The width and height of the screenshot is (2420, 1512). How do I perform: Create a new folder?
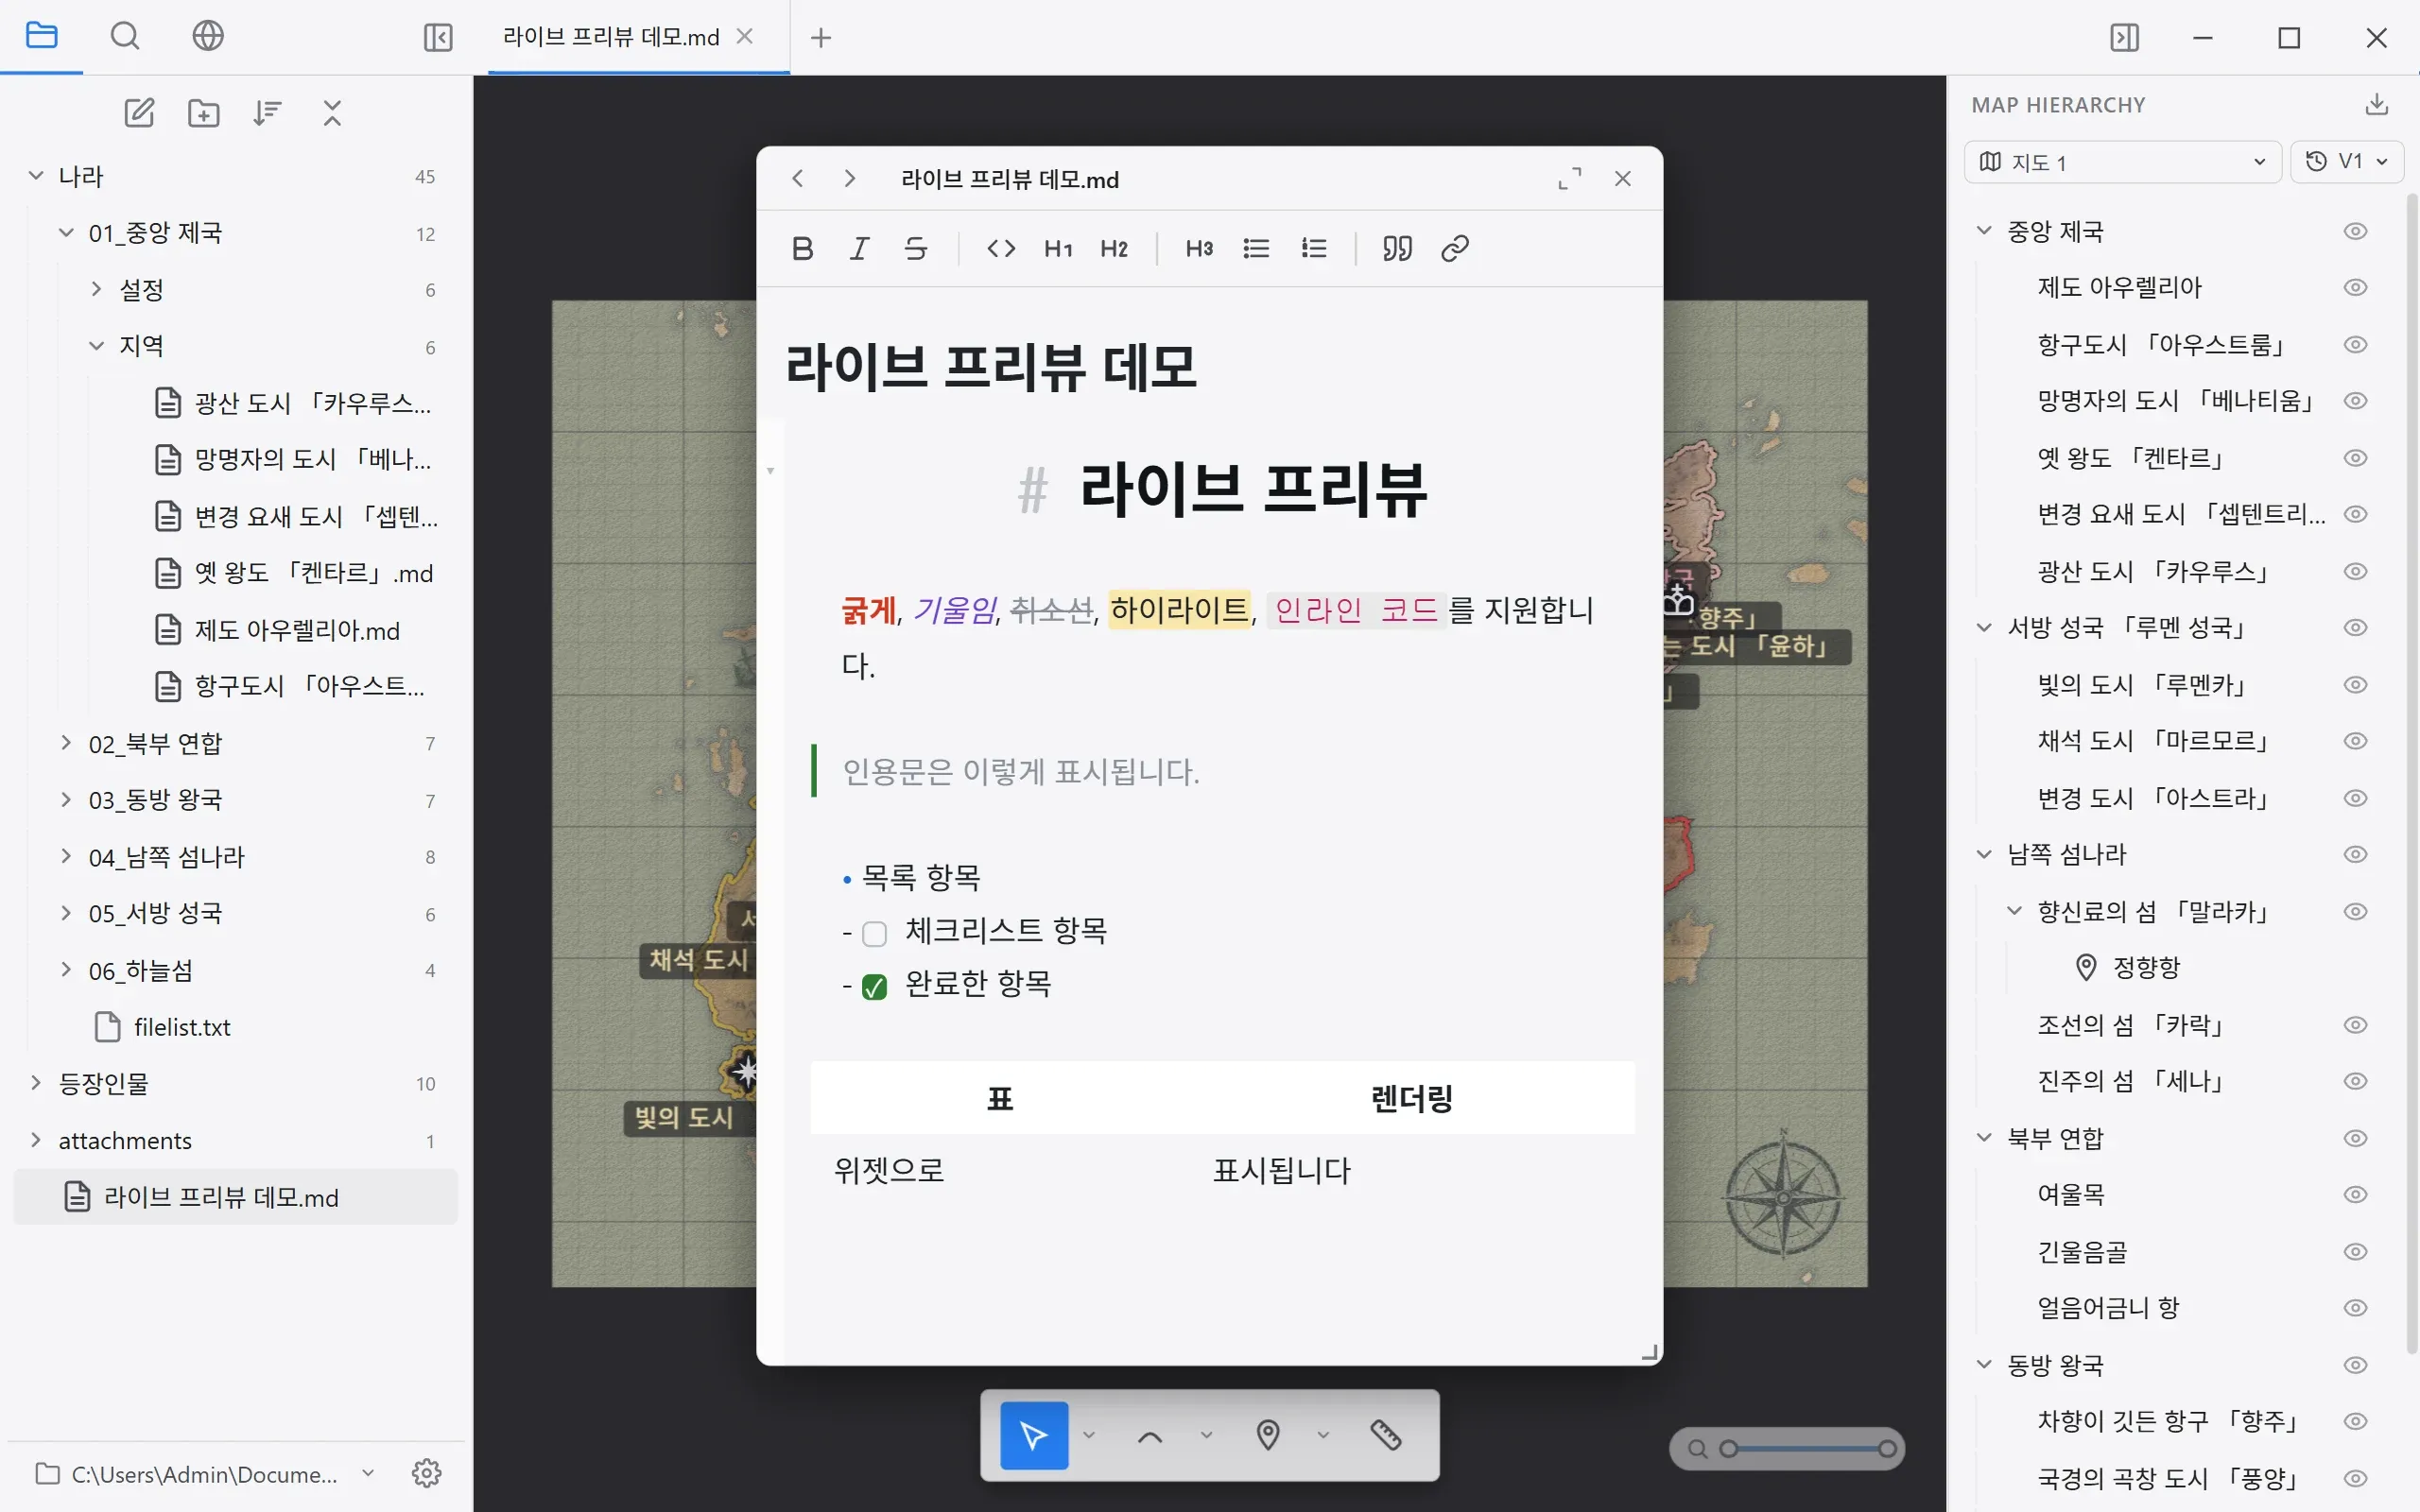[x=204, y=113]
